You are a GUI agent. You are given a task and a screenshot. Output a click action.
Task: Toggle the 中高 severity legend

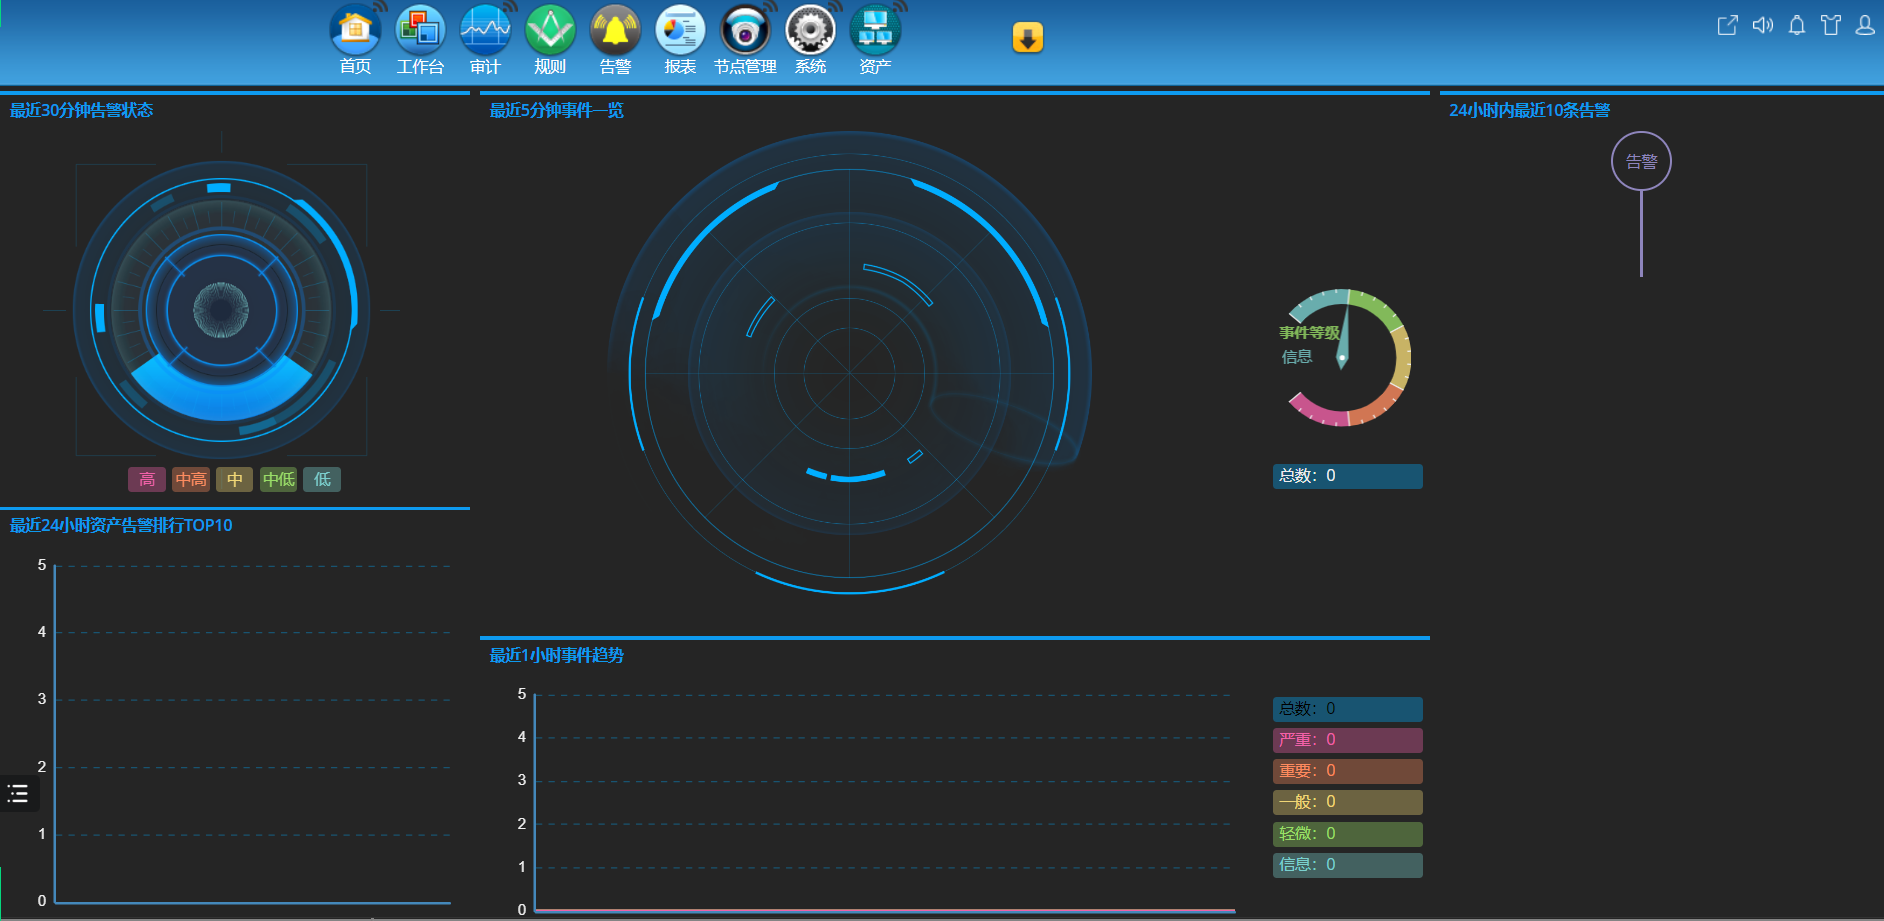click(x=191, y=480)
